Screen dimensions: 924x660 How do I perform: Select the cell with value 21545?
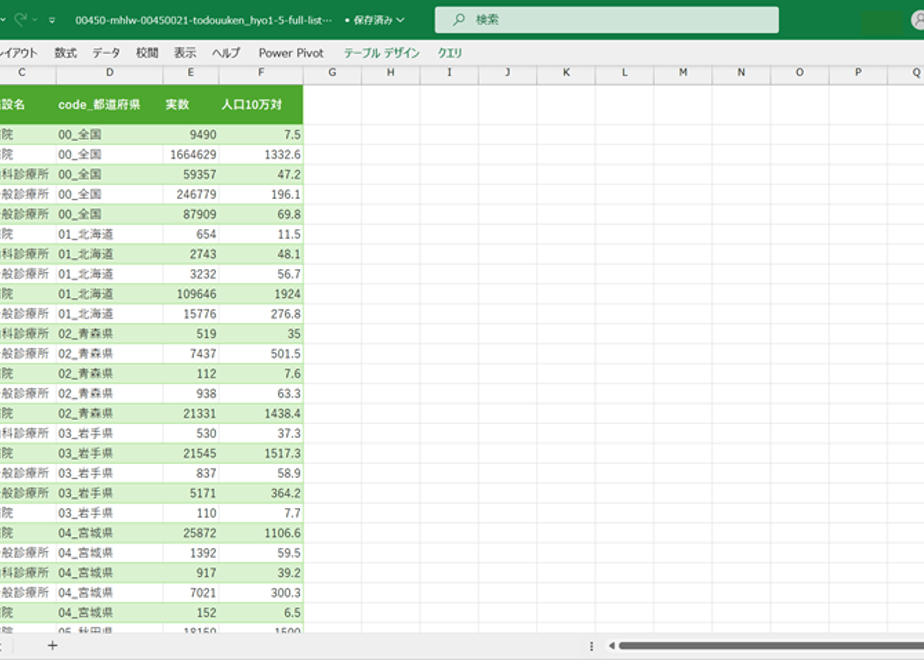tap(191, 453)
